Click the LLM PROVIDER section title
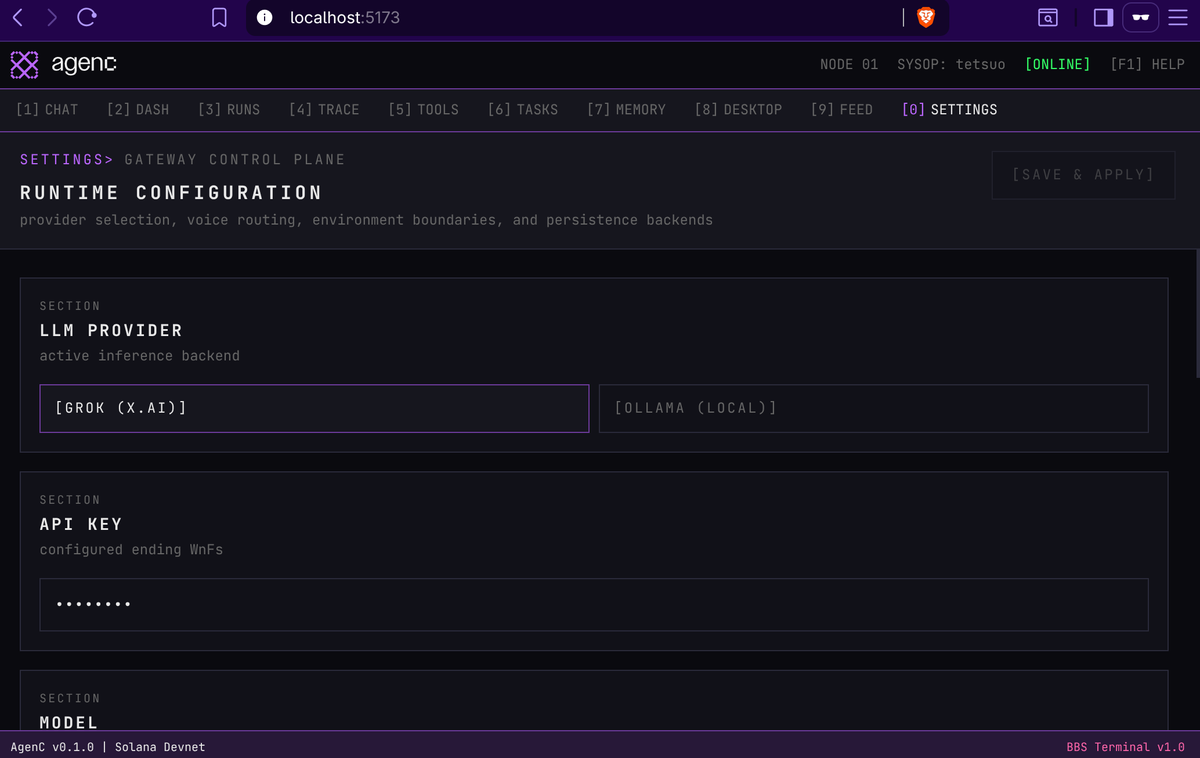Viewport: 1200px width, 758px height. tap(111, 330)
